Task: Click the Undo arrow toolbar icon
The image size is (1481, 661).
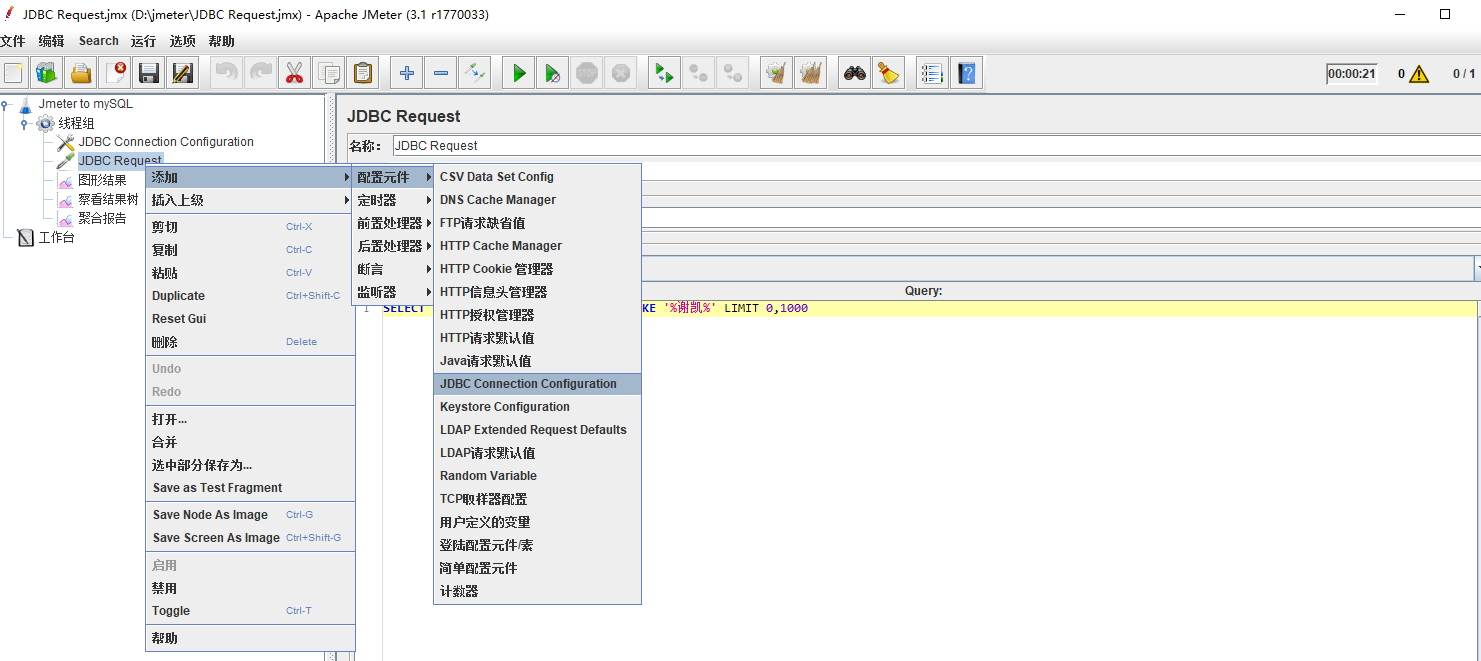Action: [227, 73]
